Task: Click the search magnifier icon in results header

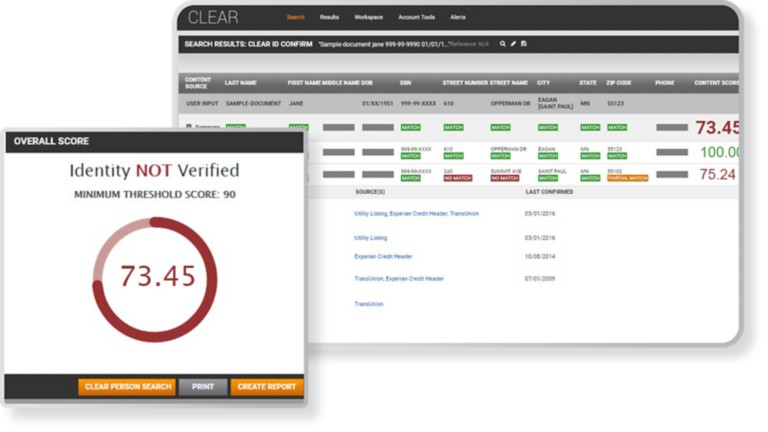Action: coord(502,44)
